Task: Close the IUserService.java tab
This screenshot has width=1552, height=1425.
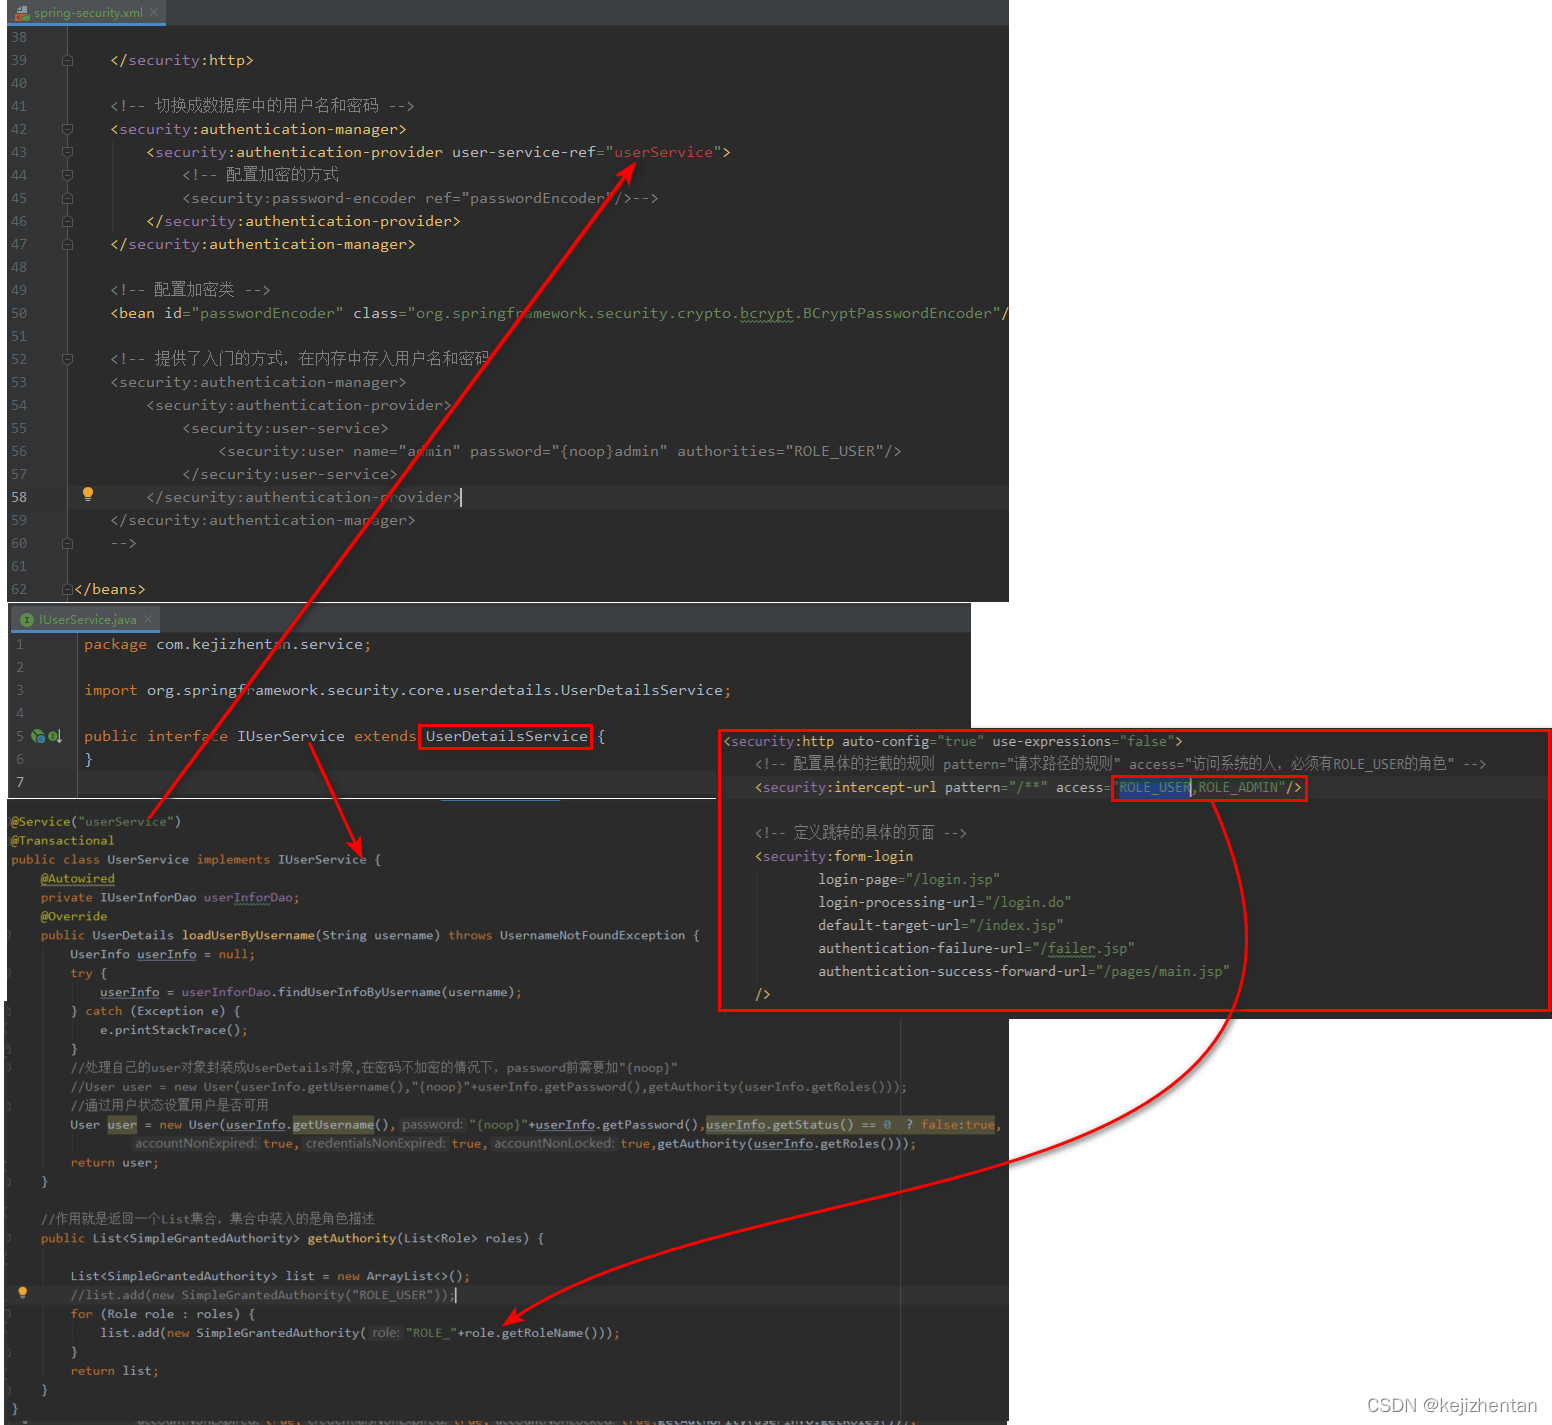Action: point(148,619)
